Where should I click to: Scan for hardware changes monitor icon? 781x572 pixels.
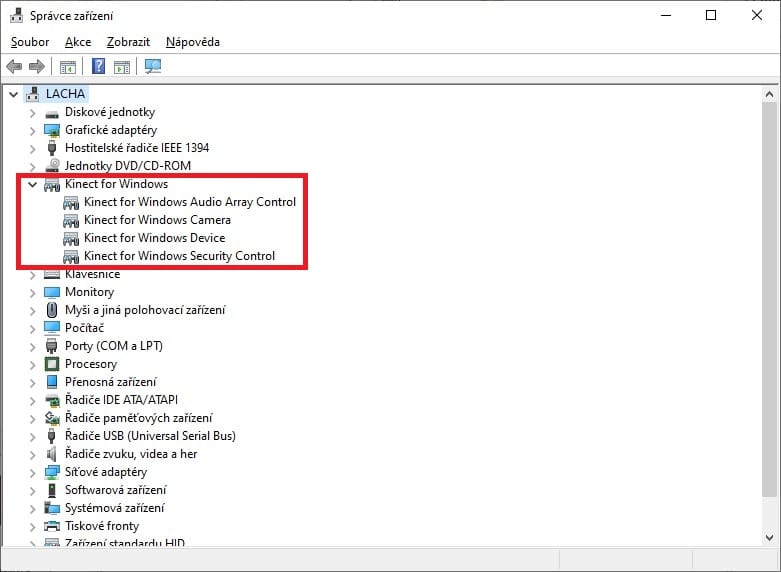(x=153, y=66)
